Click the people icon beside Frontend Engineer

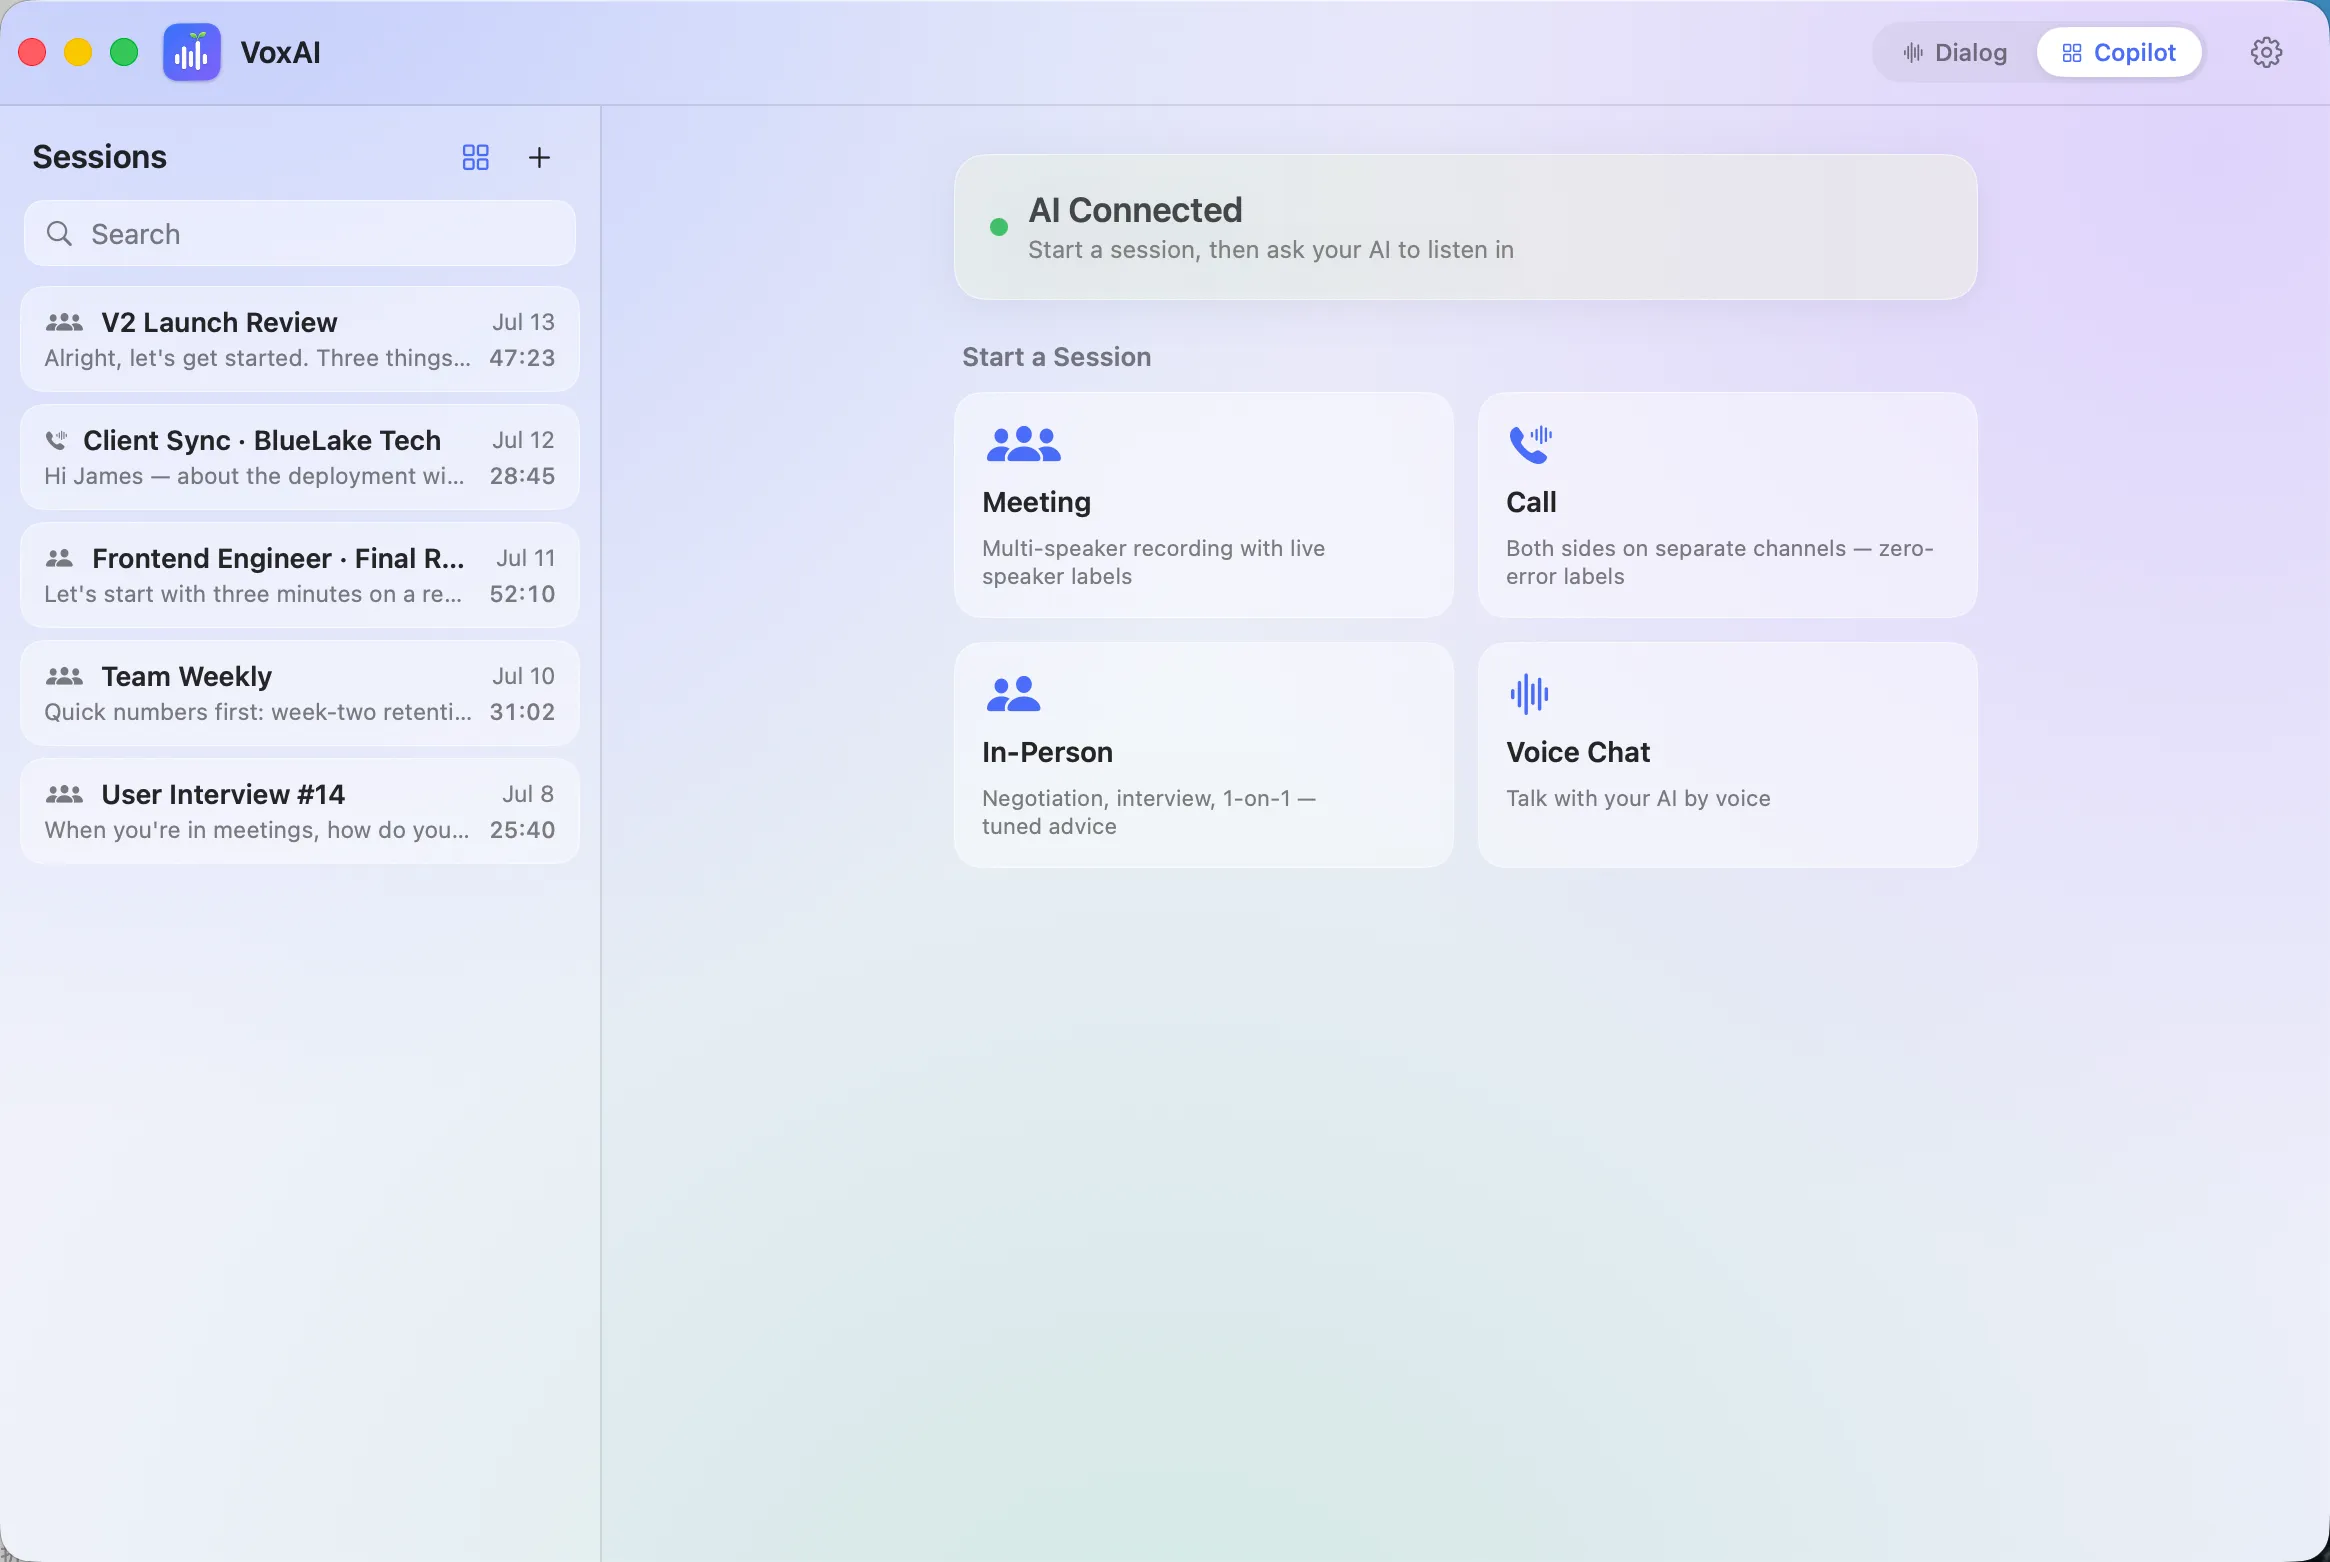(x=60, y=558)
